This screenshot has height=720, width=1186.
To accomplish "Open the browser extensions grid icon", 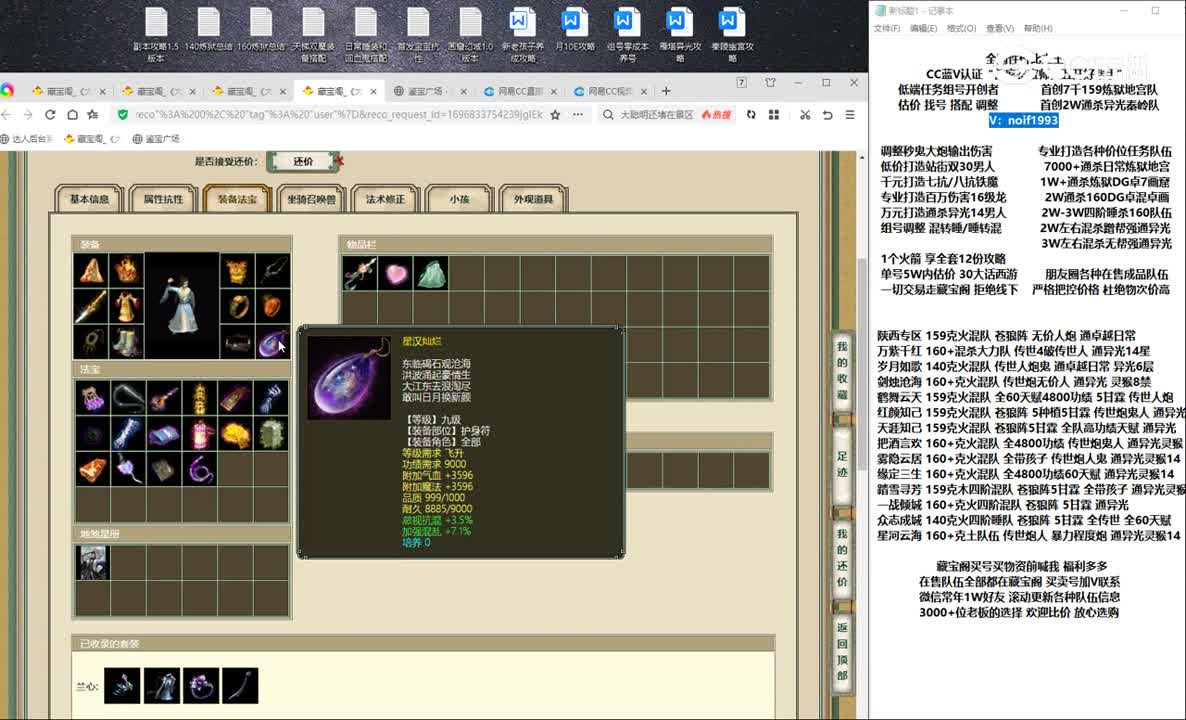I will pos(774,115).
